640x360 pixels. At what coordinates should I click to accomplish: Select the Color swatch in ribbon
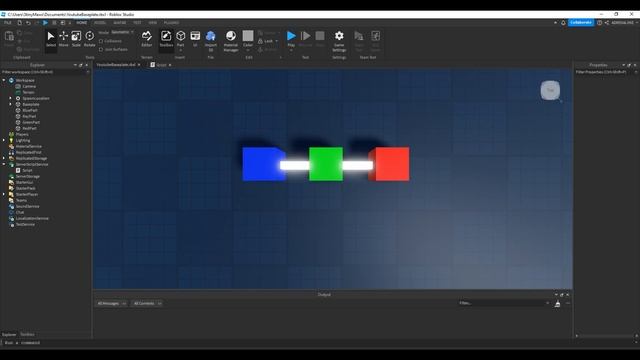pos(248,36)
